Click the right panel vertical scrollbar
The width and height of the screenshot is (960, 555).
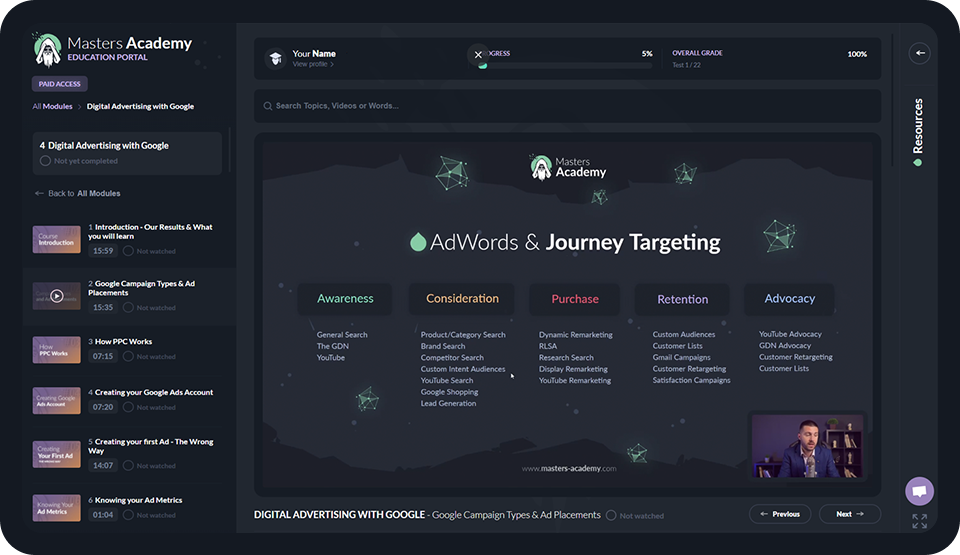tap(893, 101)
